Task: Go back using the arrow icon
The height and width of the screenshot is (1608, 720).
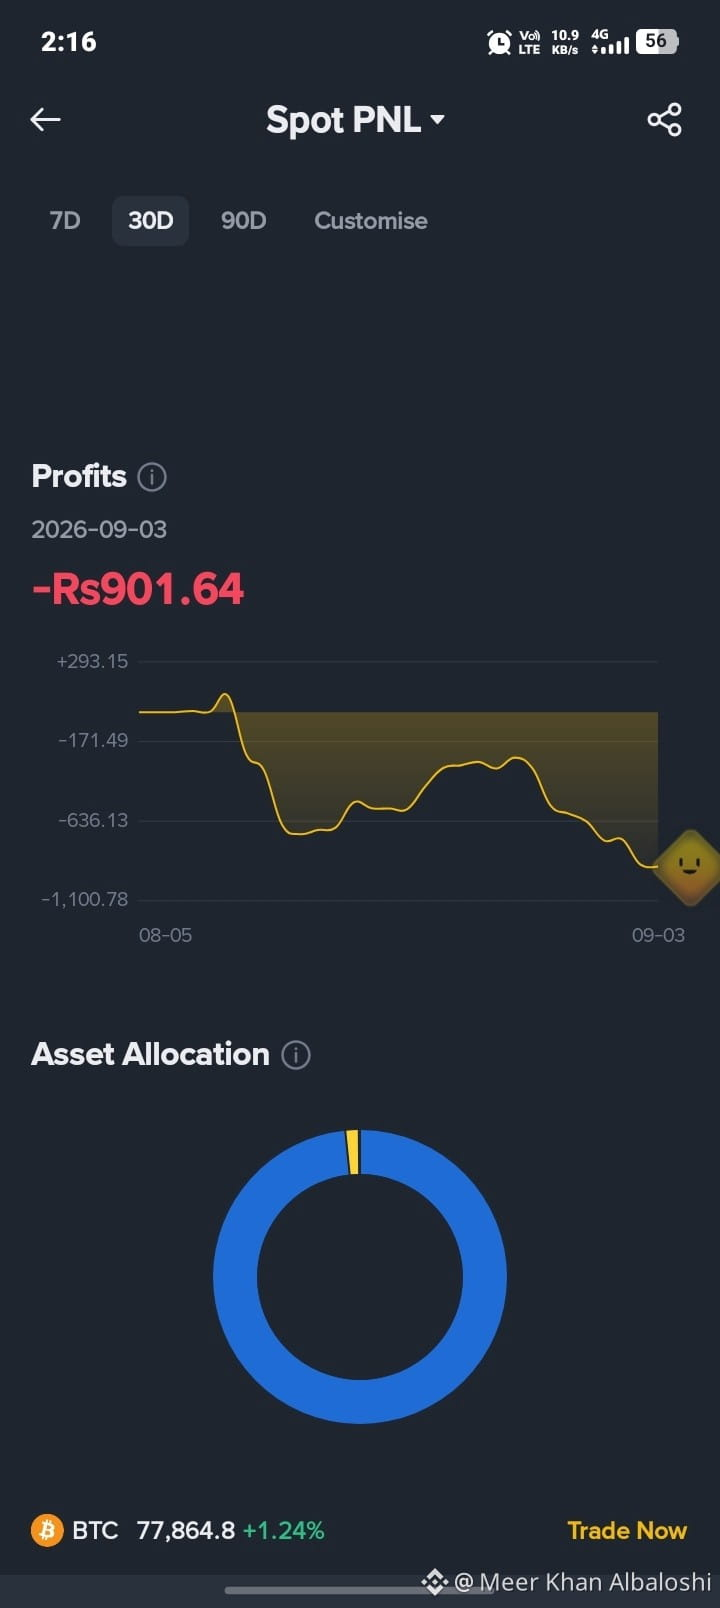Action: (45, 120)
